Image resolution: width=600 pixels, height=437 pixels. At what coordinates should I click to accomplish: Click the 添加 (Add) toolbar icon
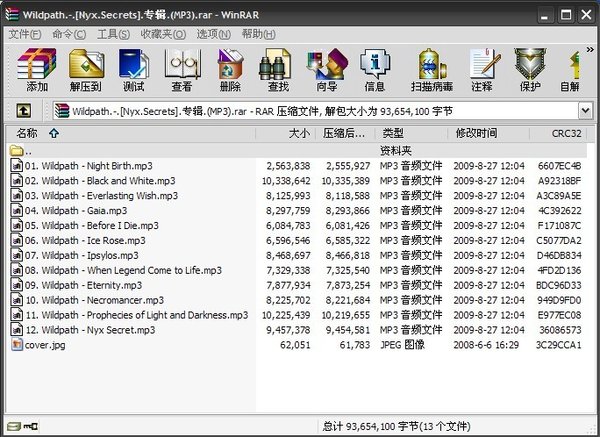pos(37,70)
